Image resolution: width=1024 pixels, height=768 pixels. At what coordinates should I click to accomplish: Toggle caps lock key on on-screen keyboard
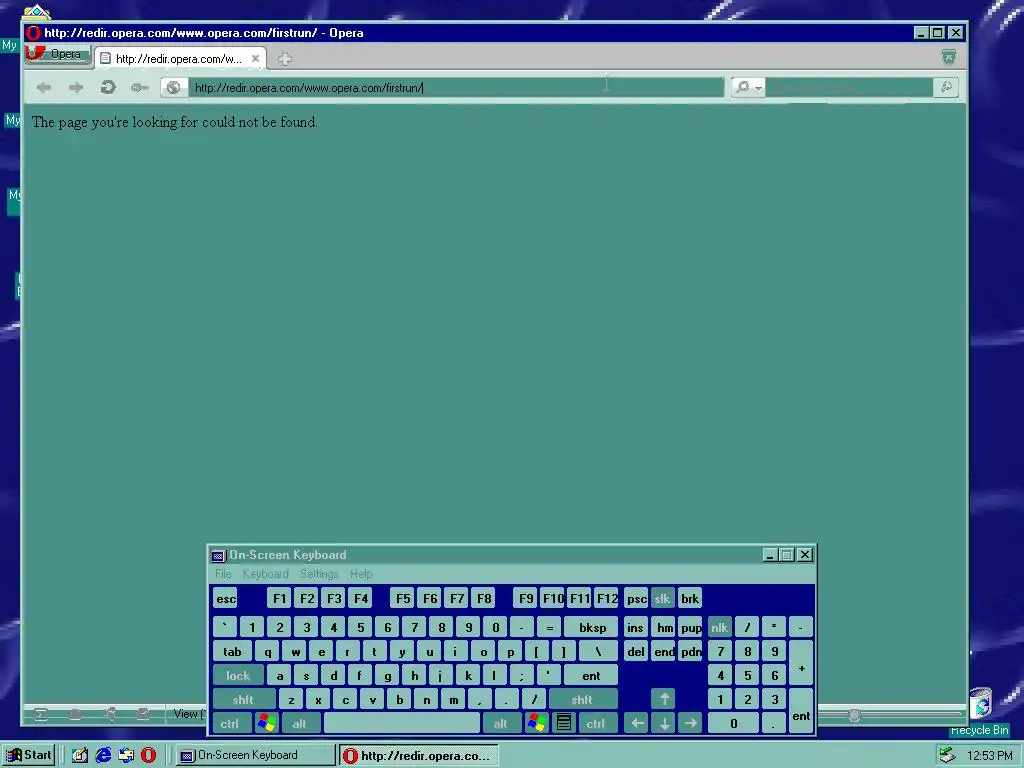point(238,676)
